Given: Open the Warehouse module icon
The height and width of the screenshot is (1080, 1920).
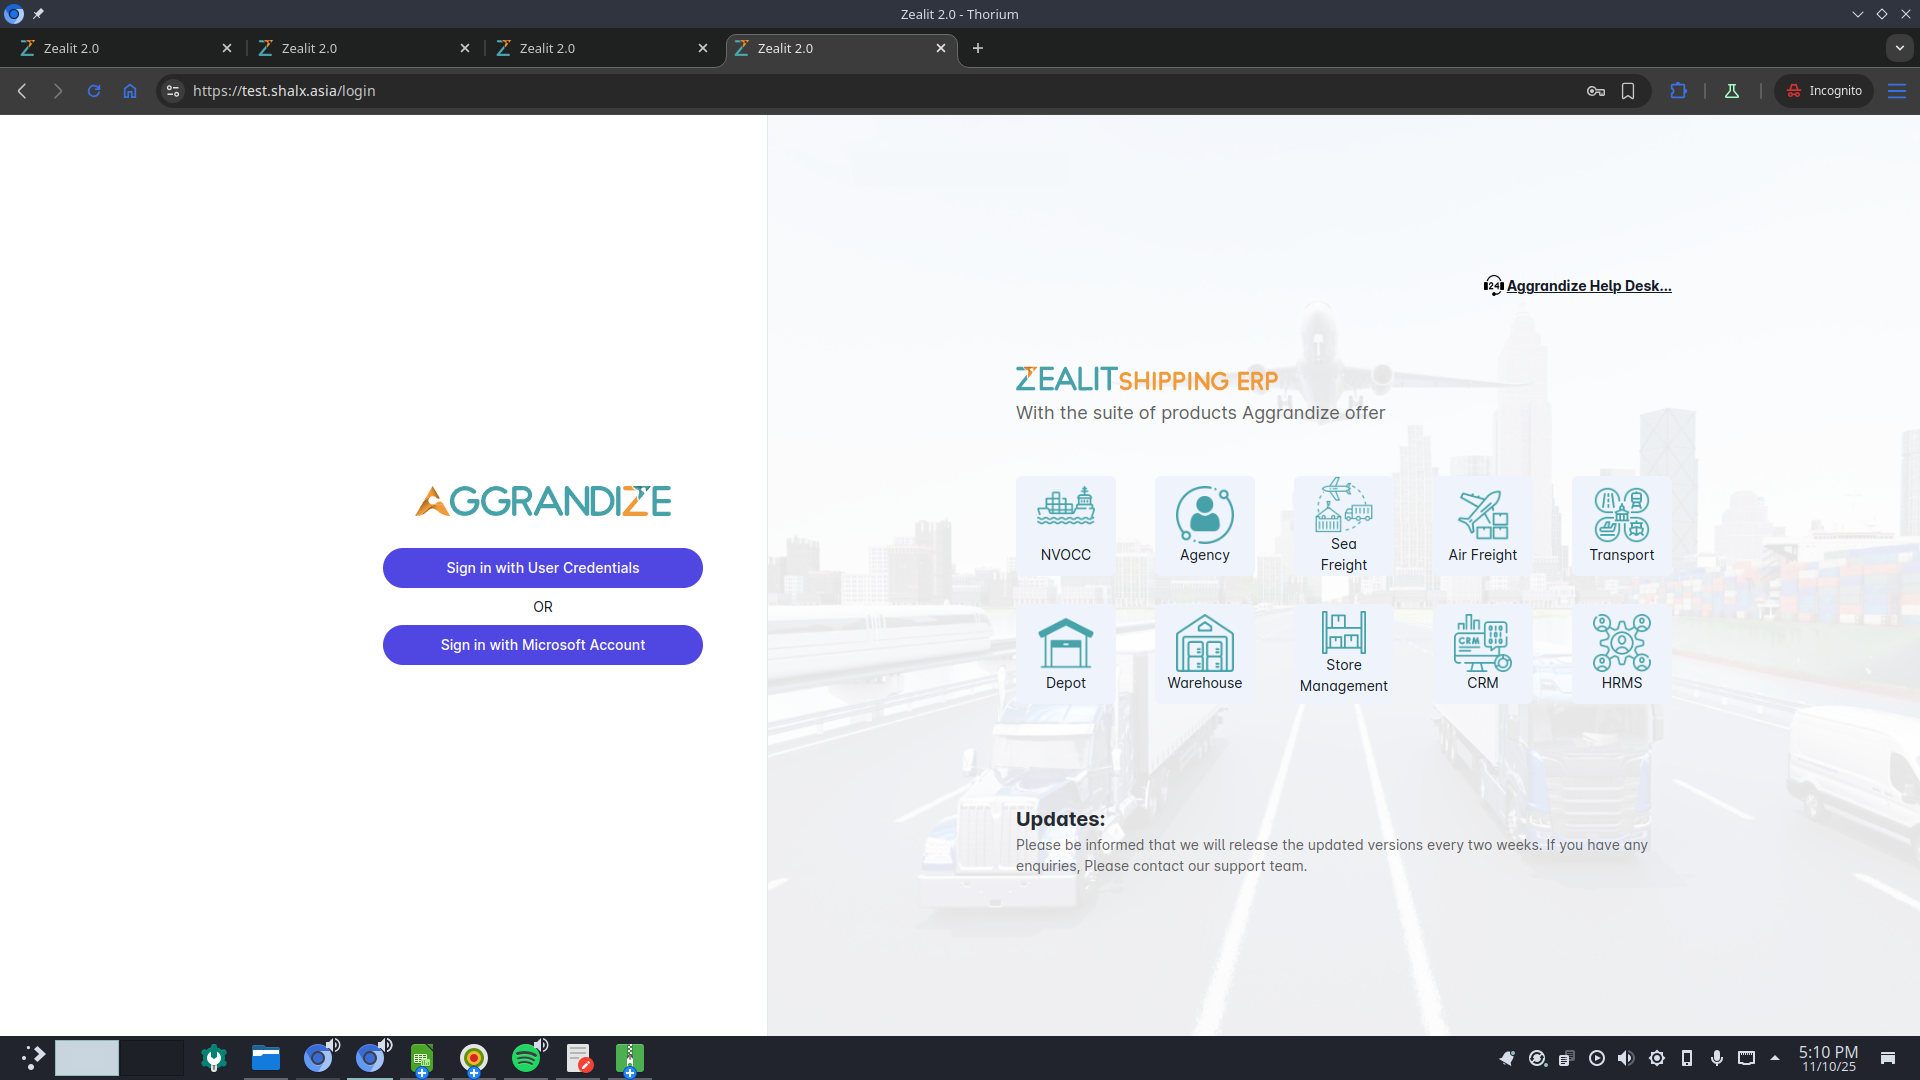Looking at the screenshot, I should pyautogui.click(x=1204, y=653).
